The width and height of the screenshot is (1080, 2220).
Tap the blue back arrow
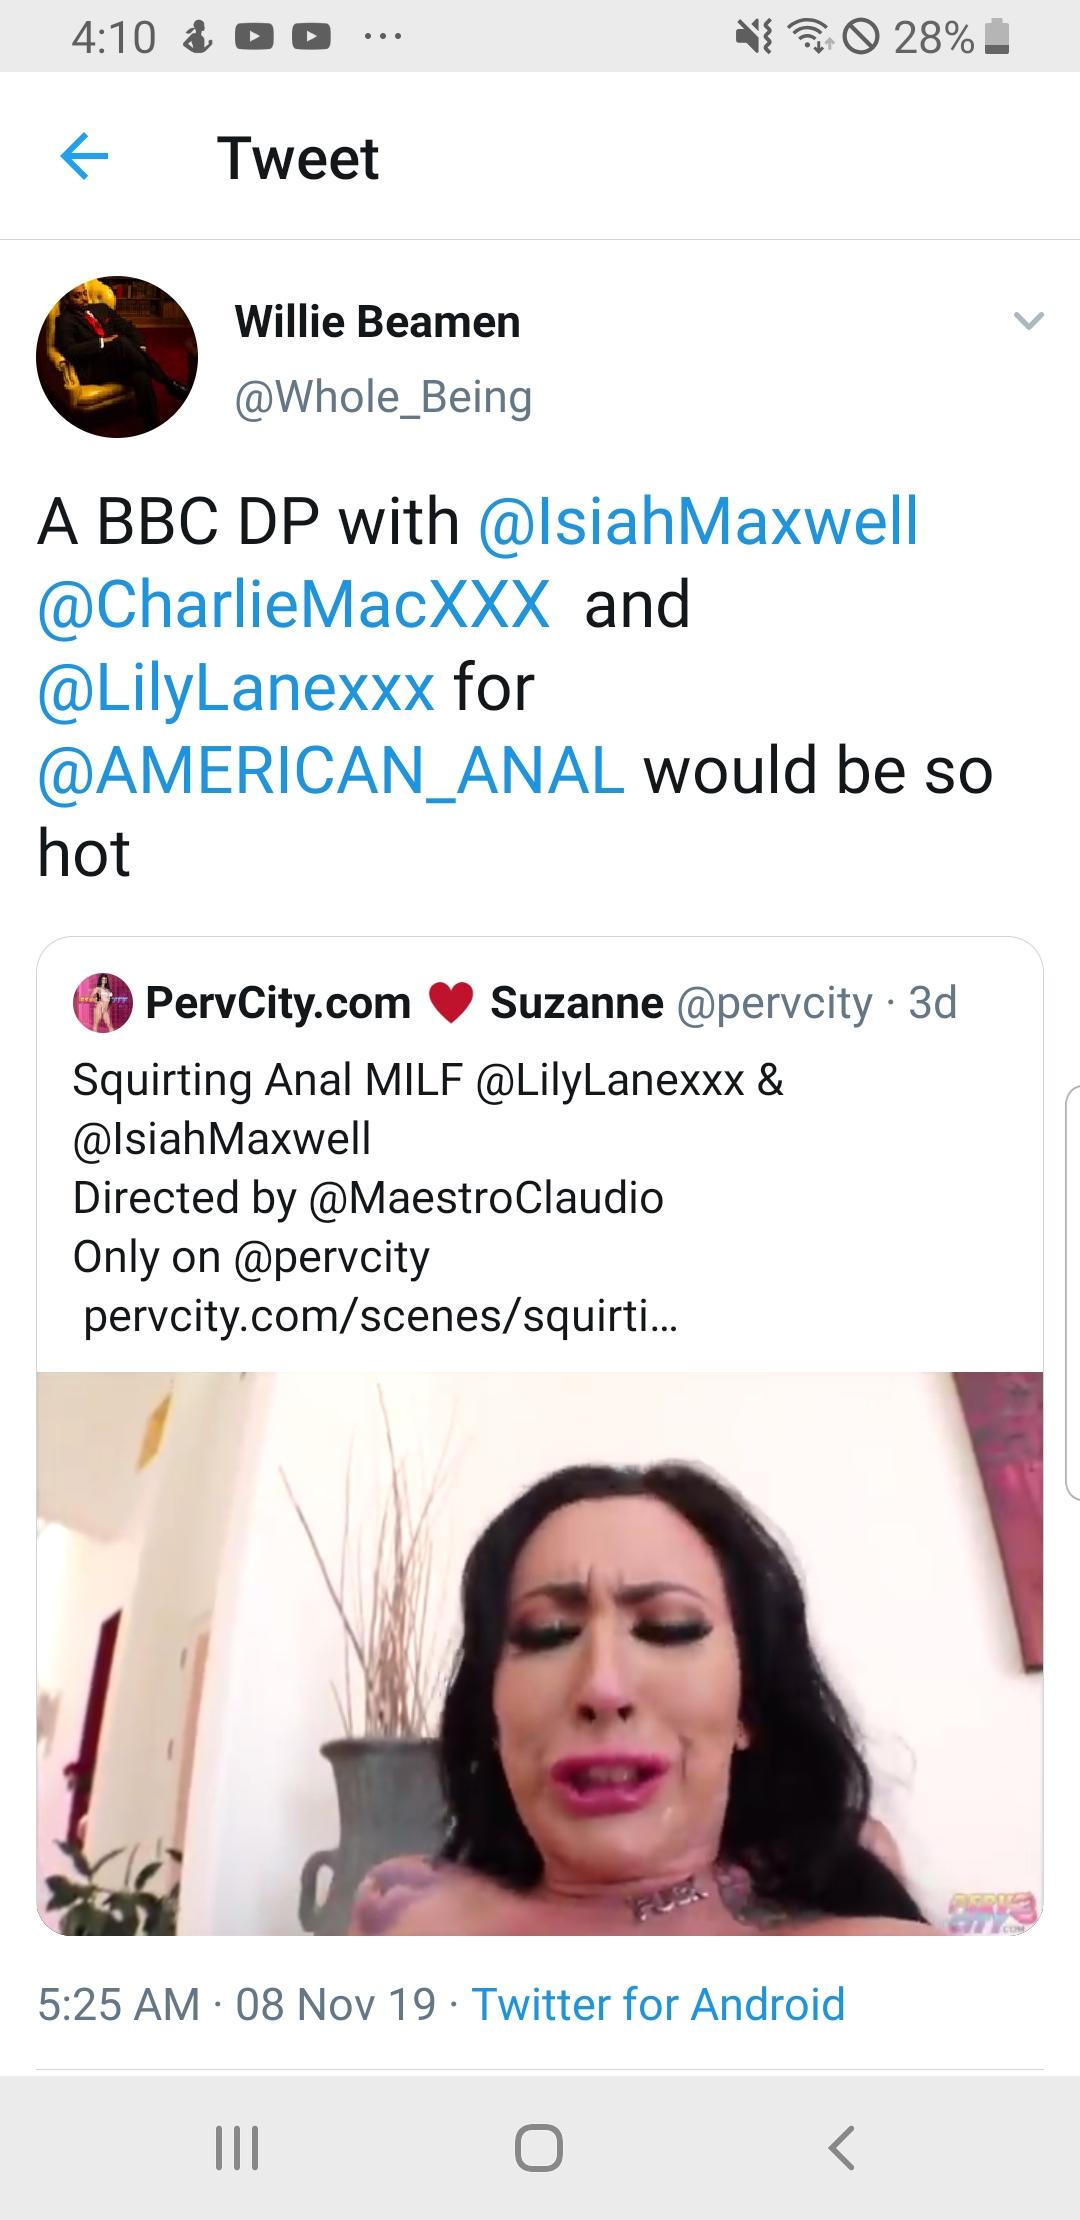tap(84, 157)
